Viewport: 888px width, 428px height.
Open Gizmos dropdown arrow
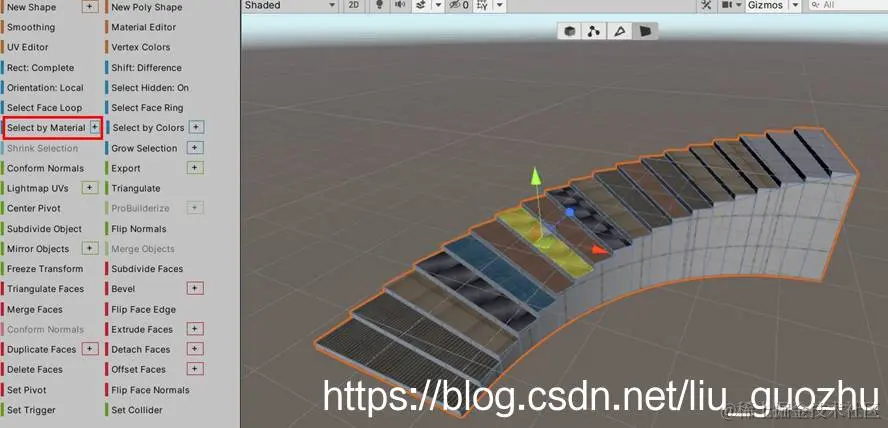(795, 5)
